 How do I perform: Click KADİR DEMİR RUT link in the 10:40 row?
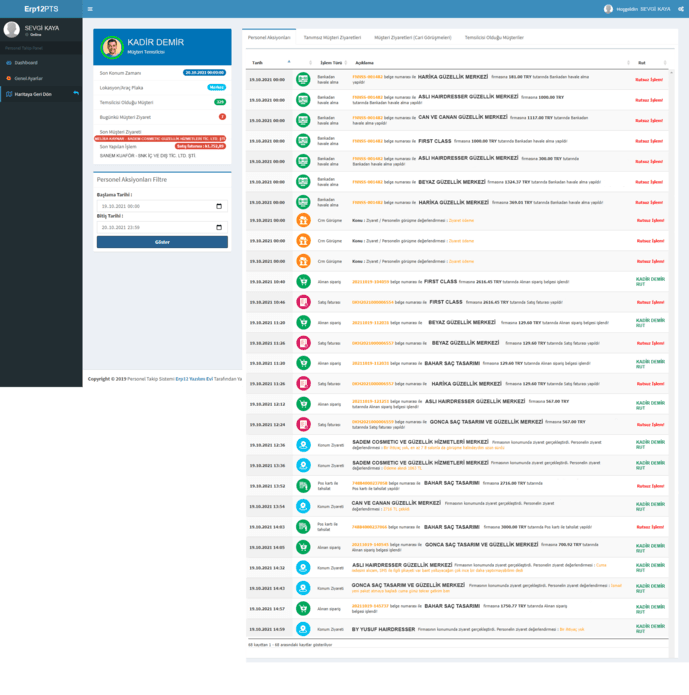coord(650,281)
